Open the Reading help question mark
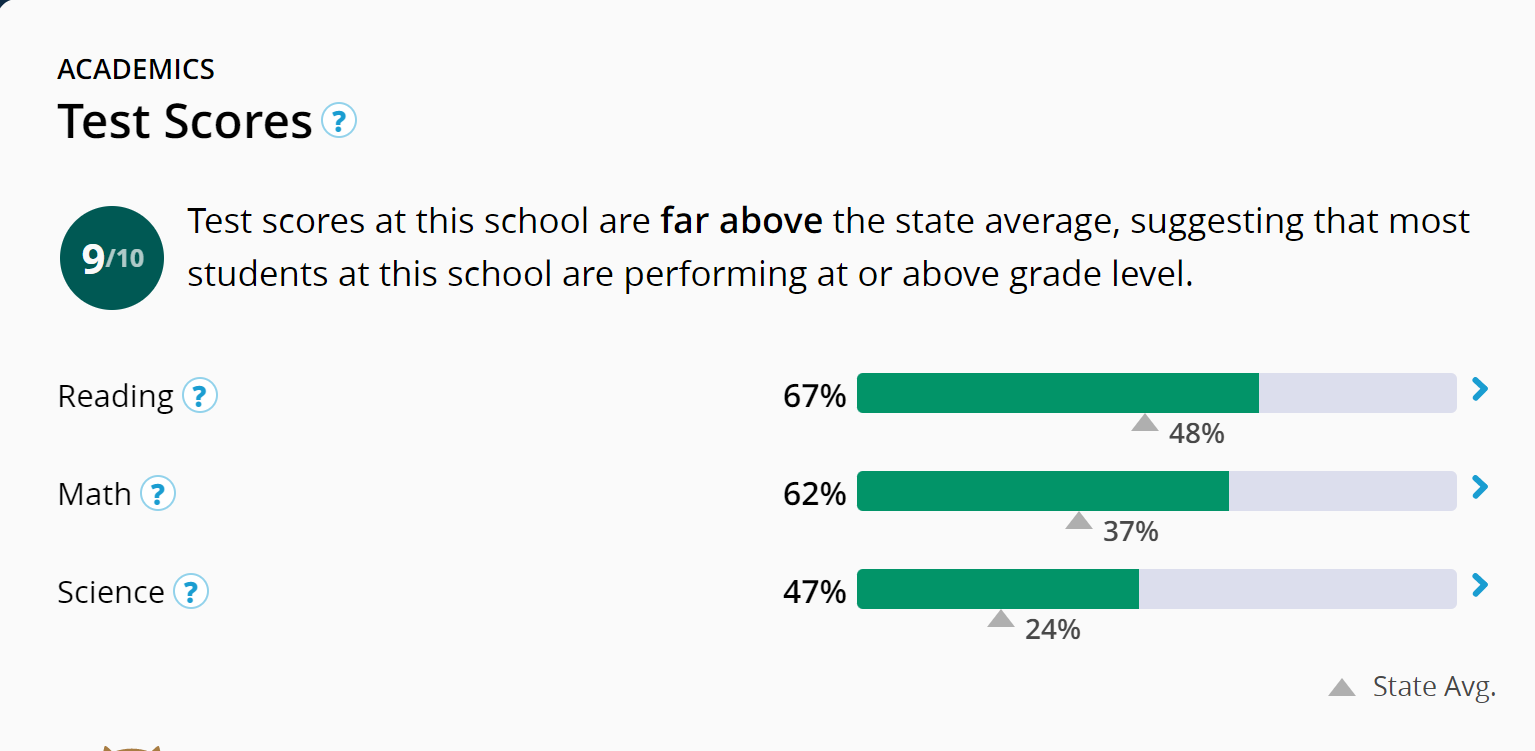1535x751 pixels. tap(200, 396)
